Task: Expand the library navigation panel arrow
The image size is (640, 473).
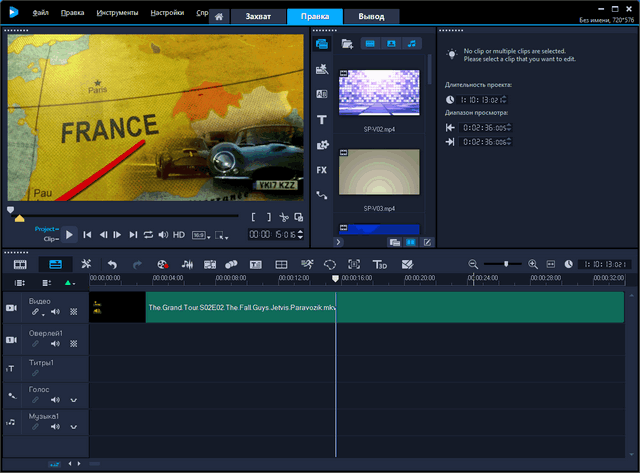Action: click(338, 242)
